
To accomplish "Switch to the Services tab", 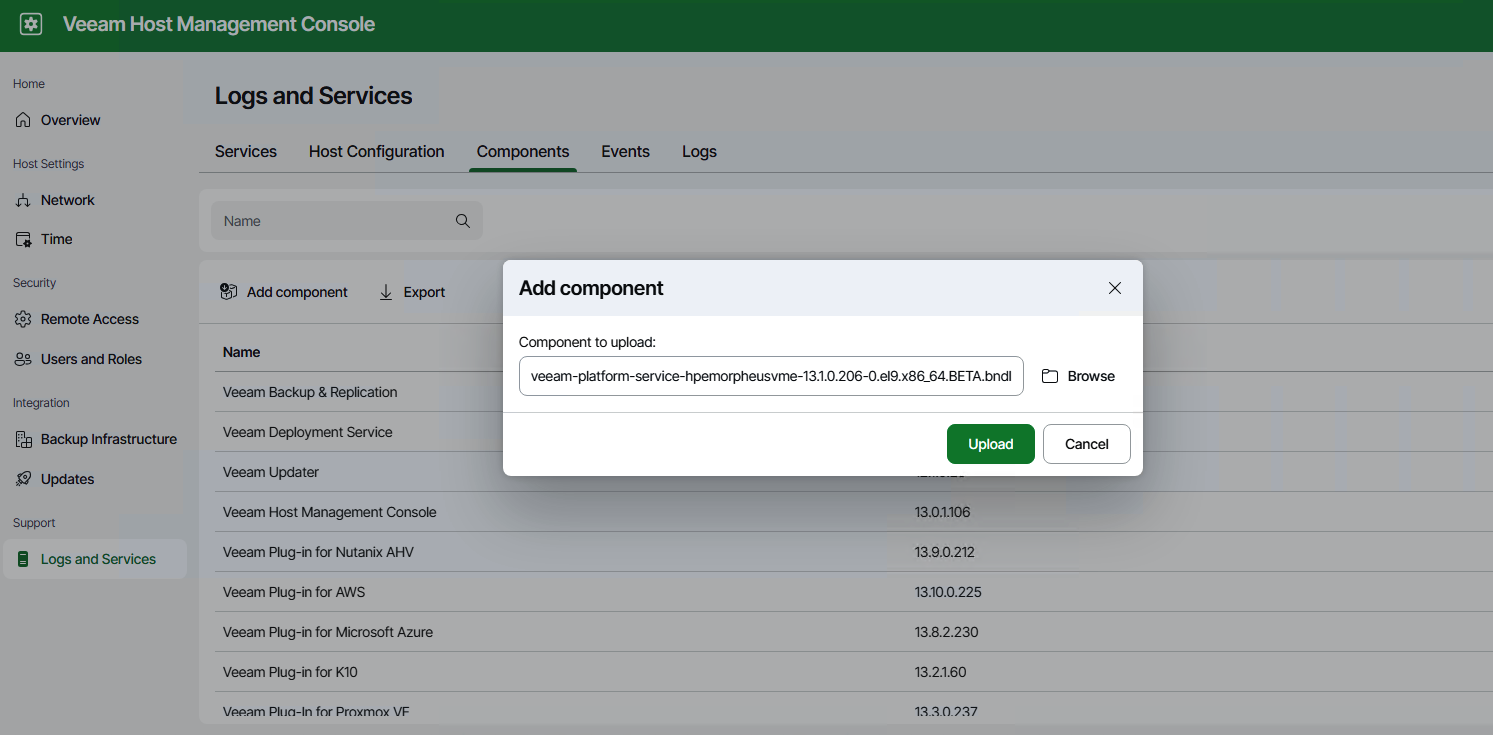I will point(246,152).
